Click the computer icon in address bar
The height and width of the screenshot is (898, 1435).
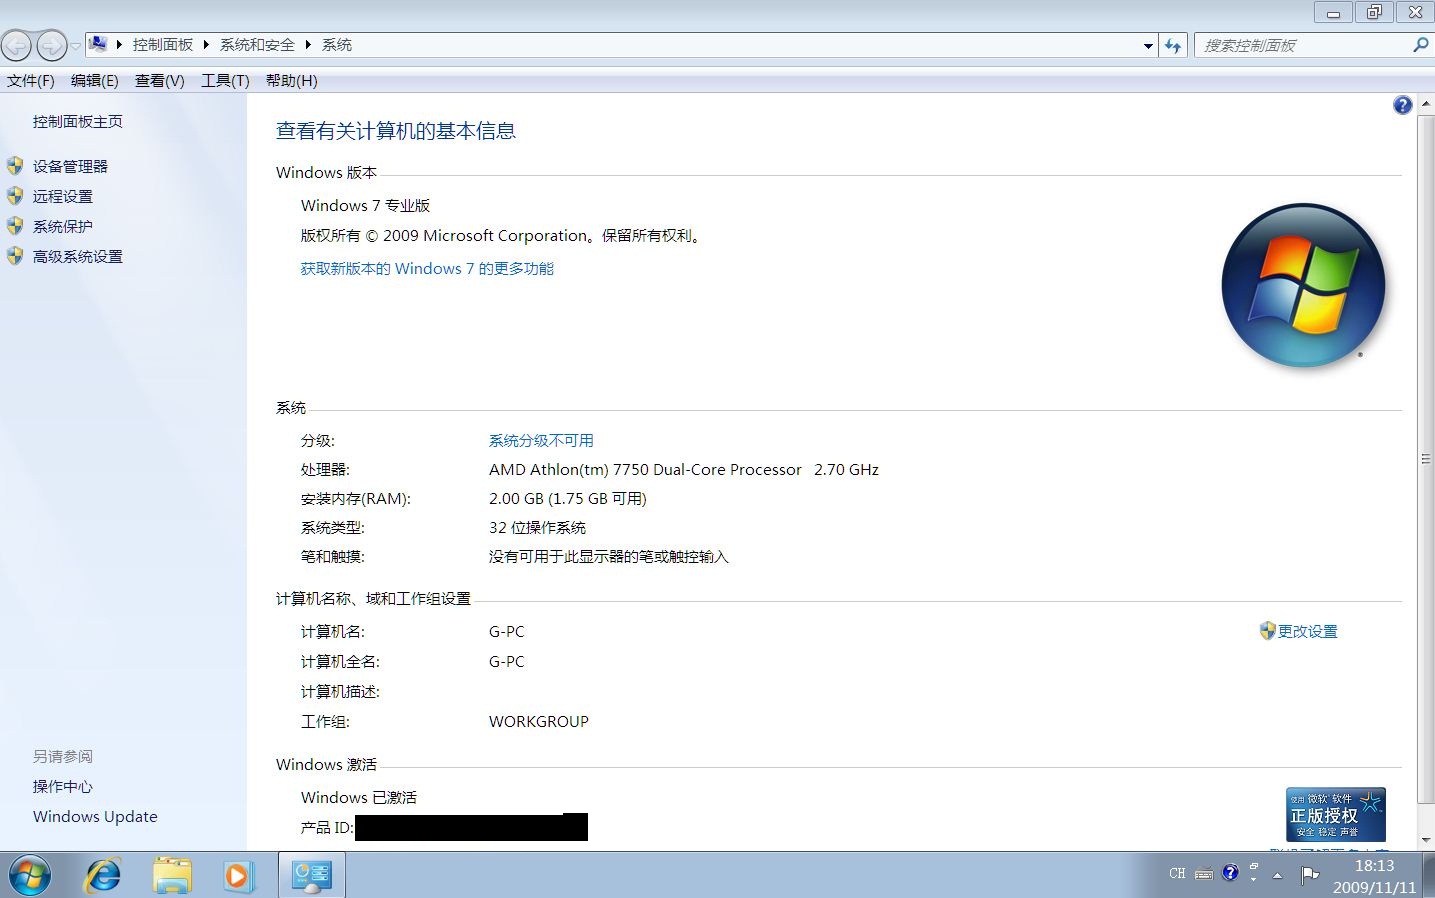coord(98,44)
